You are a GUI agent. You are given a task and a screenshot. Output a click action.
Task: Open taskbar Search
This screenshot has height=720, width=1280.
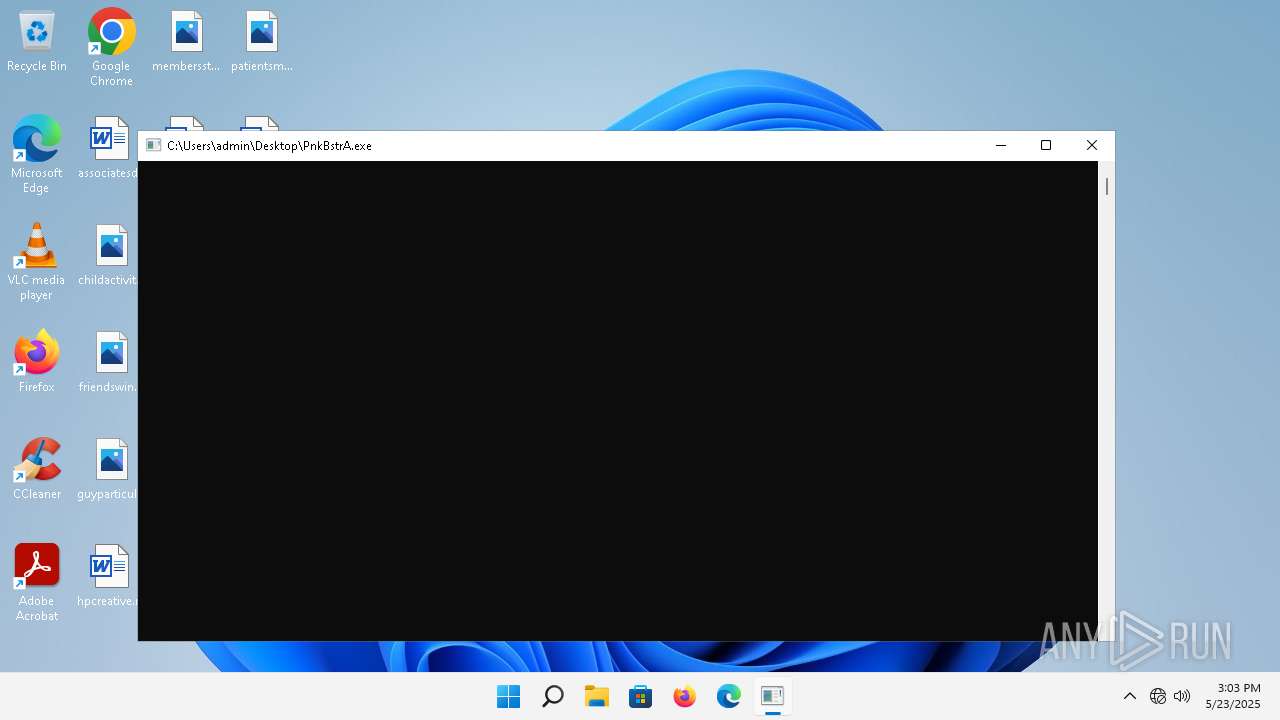[553, 696]
